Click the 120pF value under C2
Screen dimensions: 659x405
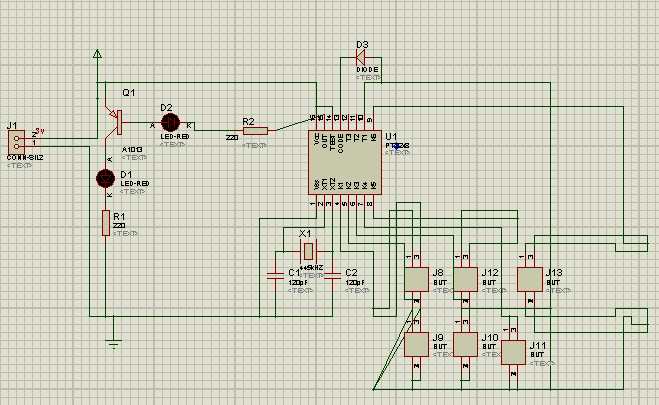355,283
